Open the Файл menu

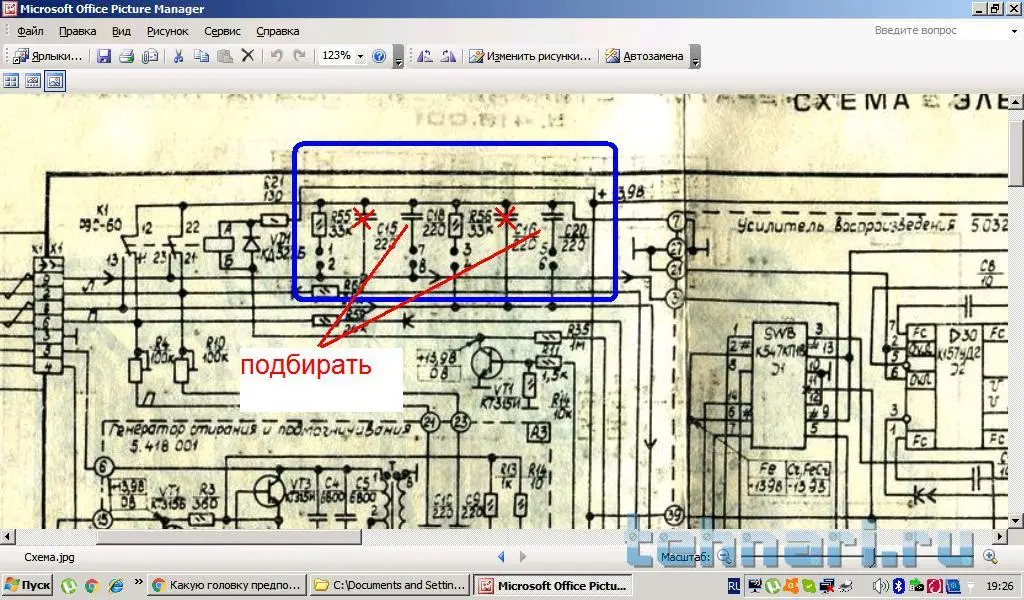tap(30, 31)
